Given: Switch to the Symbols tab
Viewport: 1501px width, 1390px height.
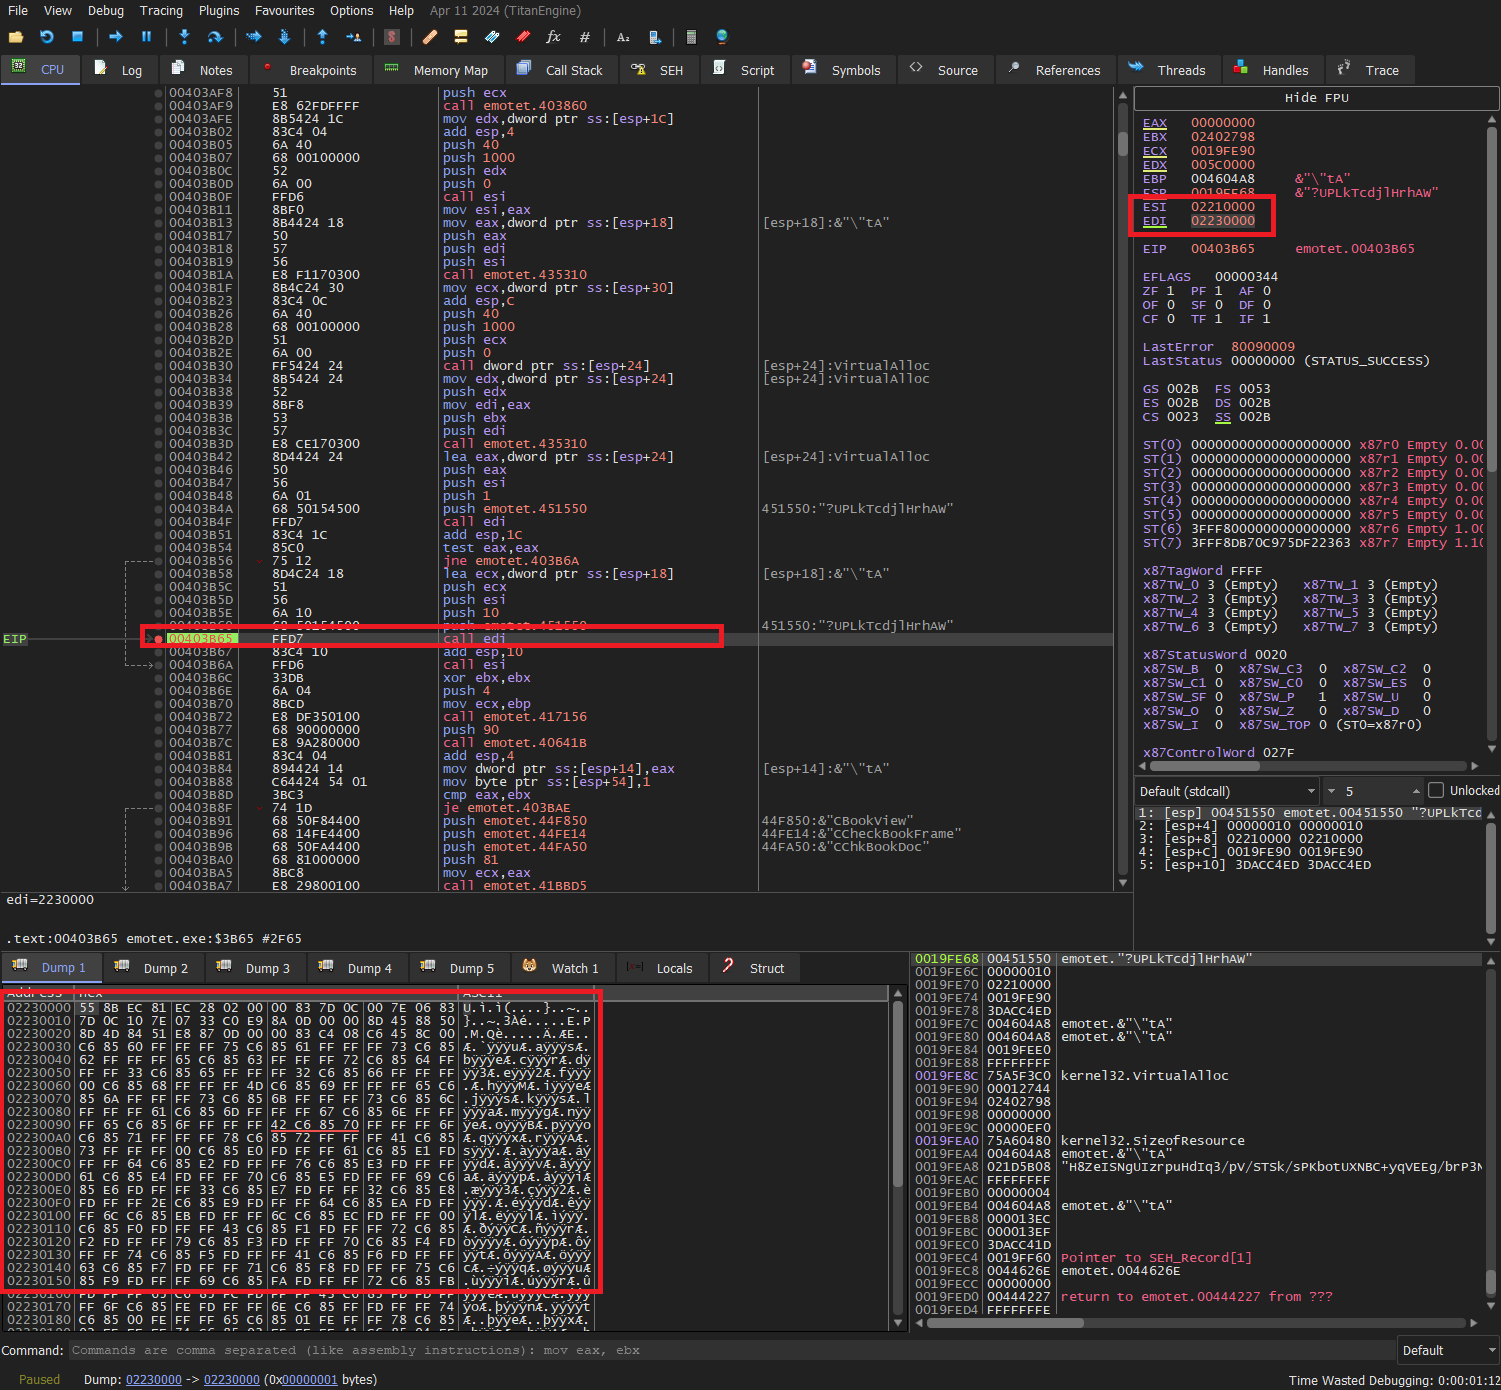Looking at the screenshot, I should click(843, 70).
